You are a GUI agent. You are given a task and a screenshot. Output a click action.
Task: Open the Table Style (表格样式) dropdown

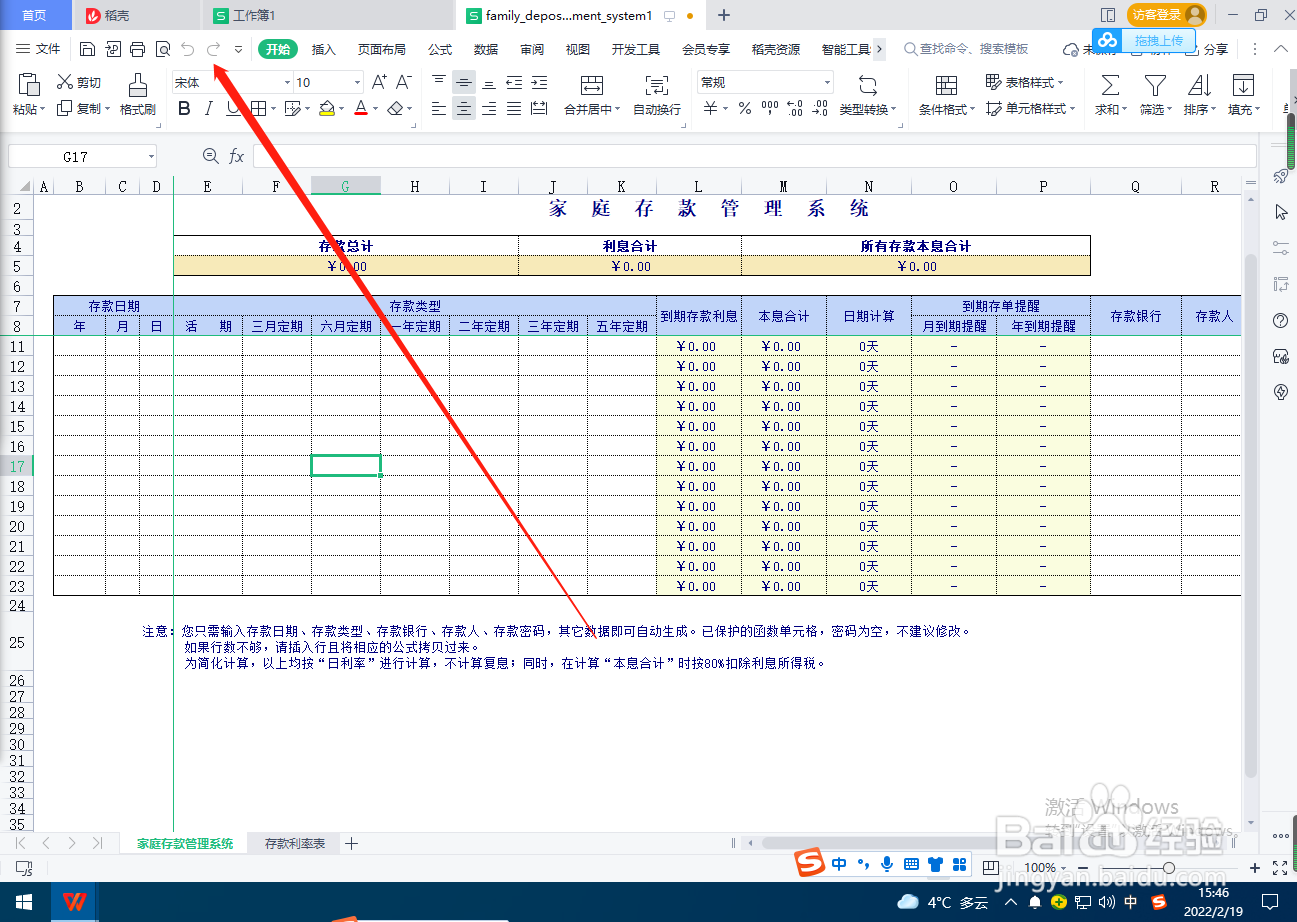1024,83
